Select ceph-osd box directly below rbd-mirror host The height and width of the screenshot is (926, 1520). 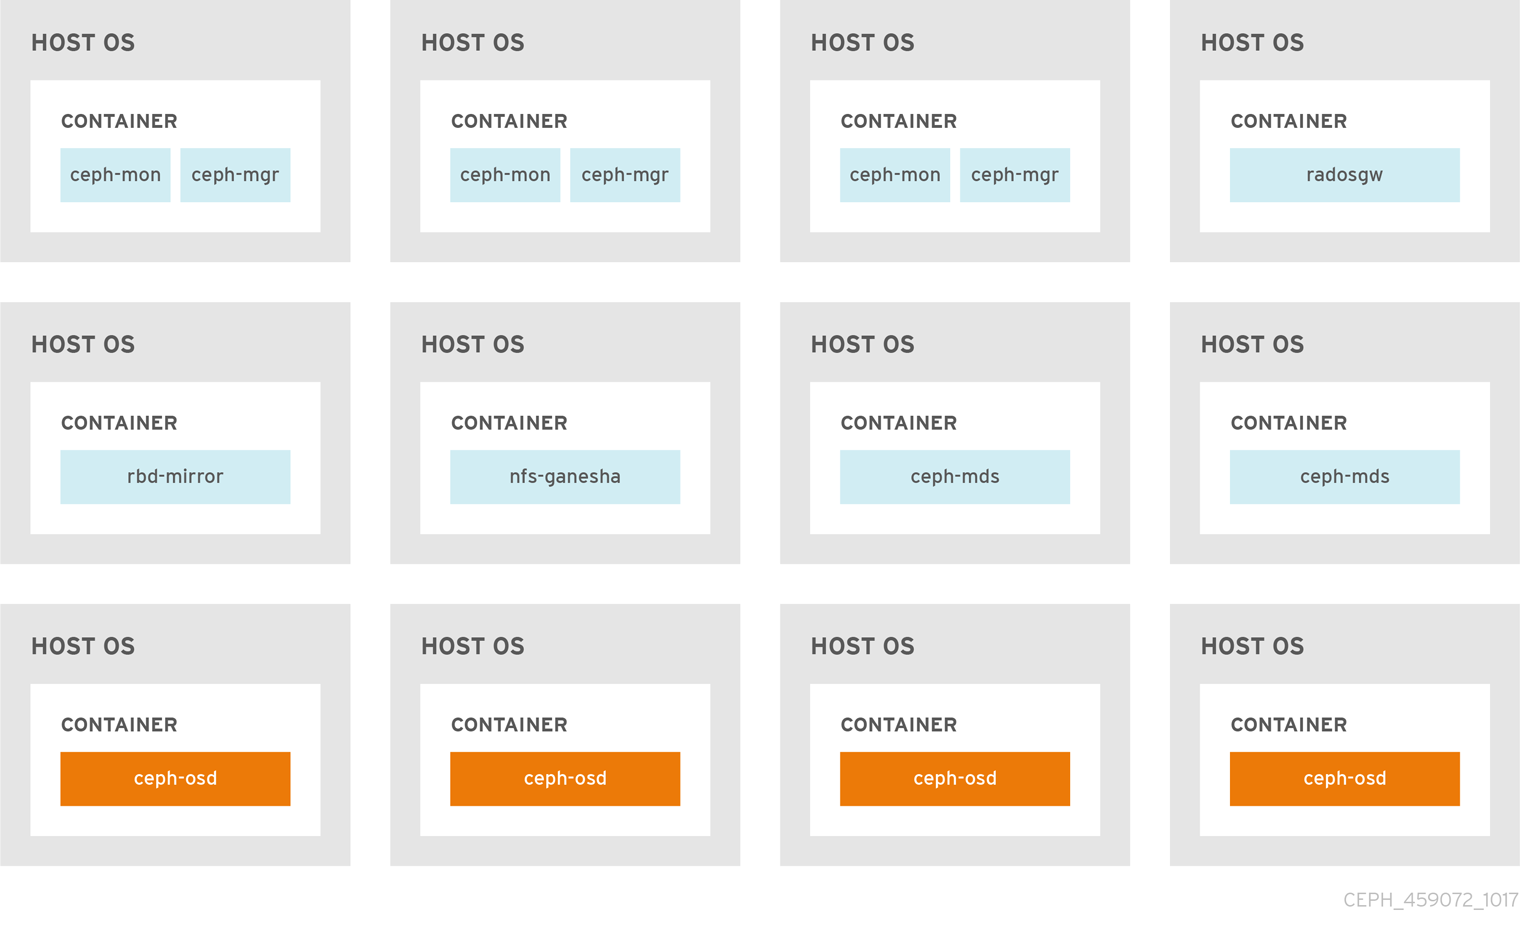(x=175, y=779)
